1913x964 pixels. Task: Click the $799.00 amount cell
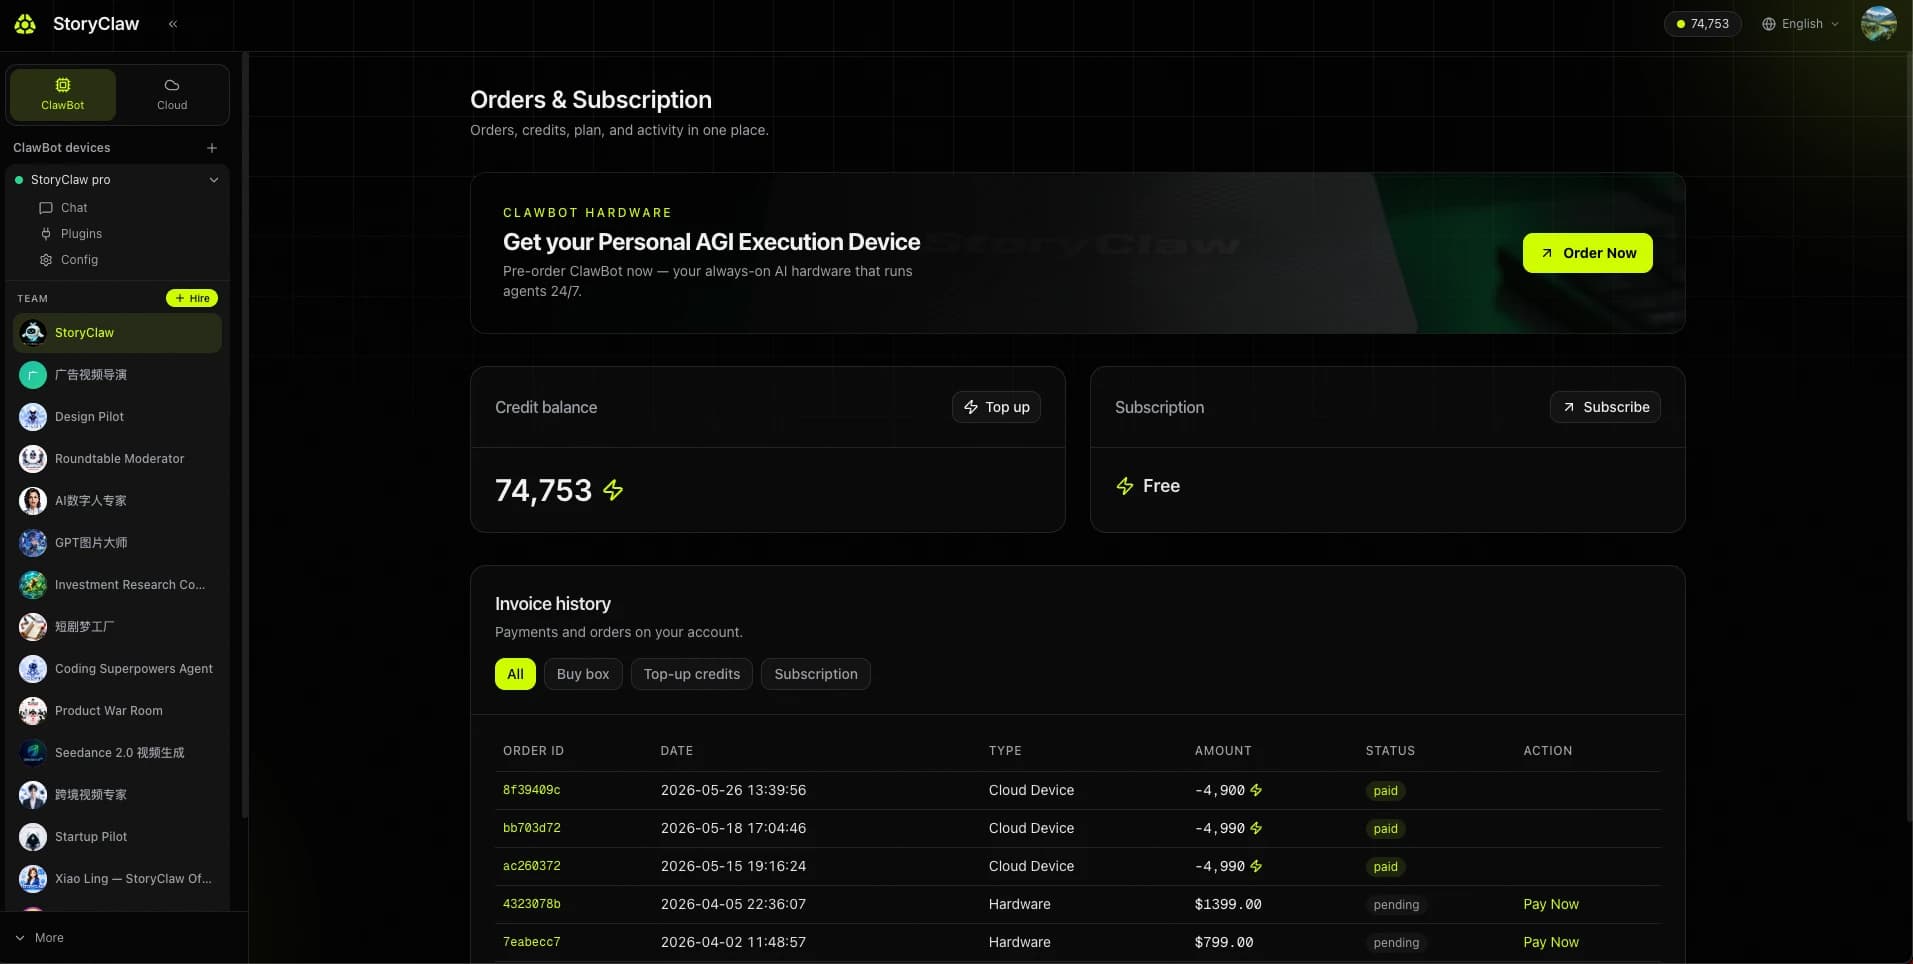tap(1224, 942)
